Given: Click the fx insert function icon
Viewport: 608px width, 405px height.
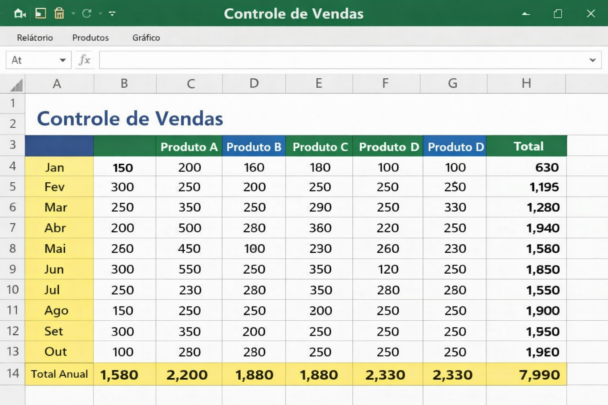Looking at the screenshot, I should (85, 60).
